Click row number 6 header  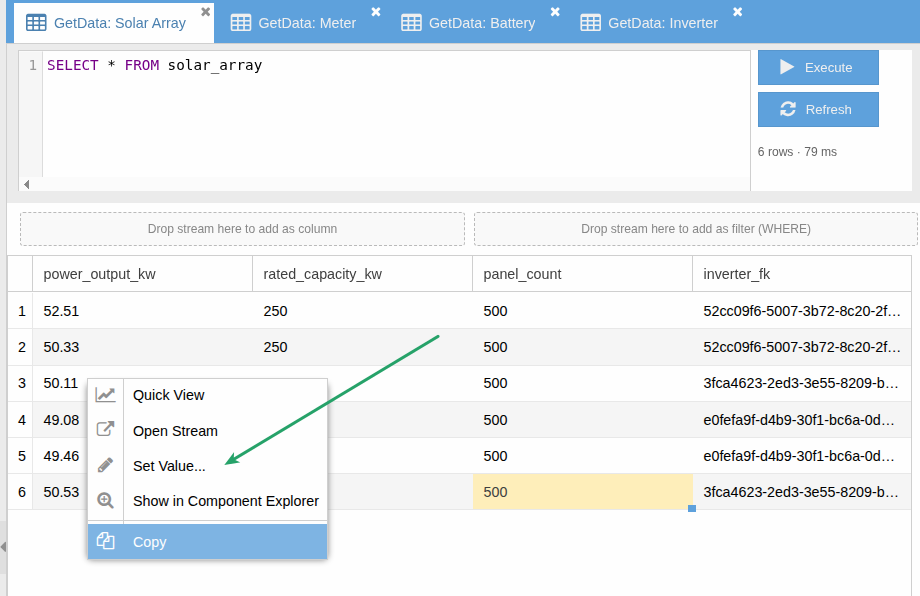tap(21, 492)
